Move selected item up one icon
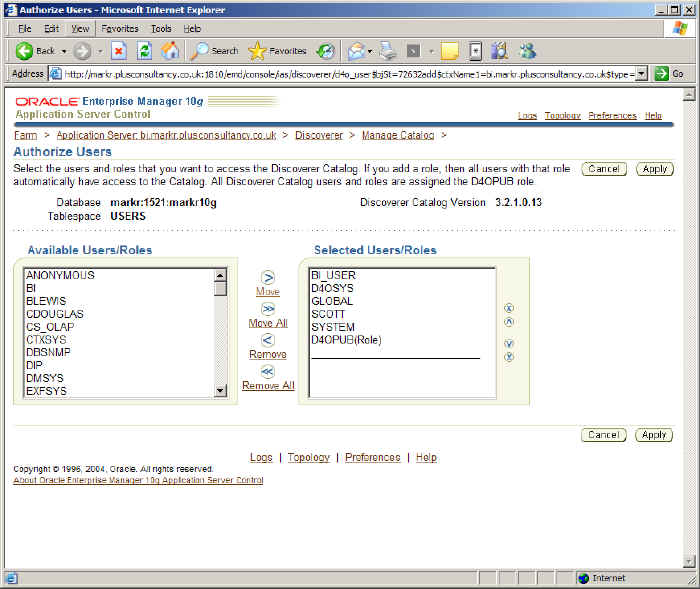This screenshot has height=589, width=700. click(508, 322)
